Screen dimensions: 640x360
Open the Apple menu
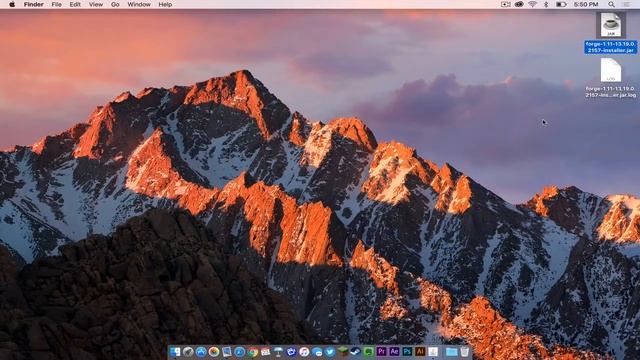(12, 4)
